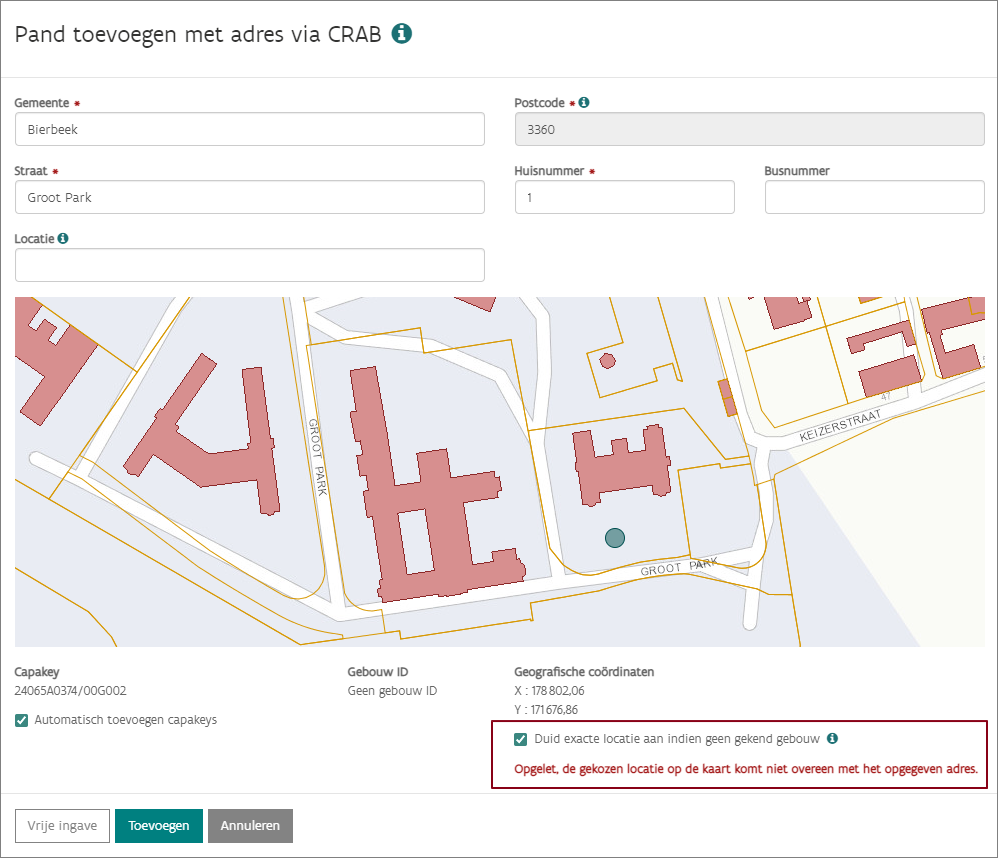The height and width of the screenshot is (858, 998).
Task: Click the Annuleren button
Action: (x=250, y=826)
